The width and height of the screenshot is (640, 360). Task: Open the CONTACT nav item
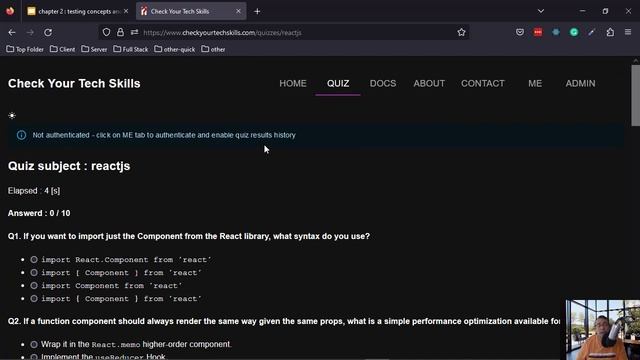click(483, 84)
